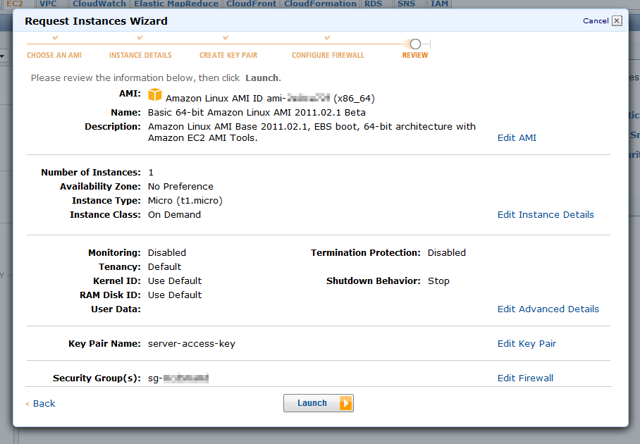This screenshot has width=640, height=444.
Task: Click Edit Firewall link
Action: point(525,378)
